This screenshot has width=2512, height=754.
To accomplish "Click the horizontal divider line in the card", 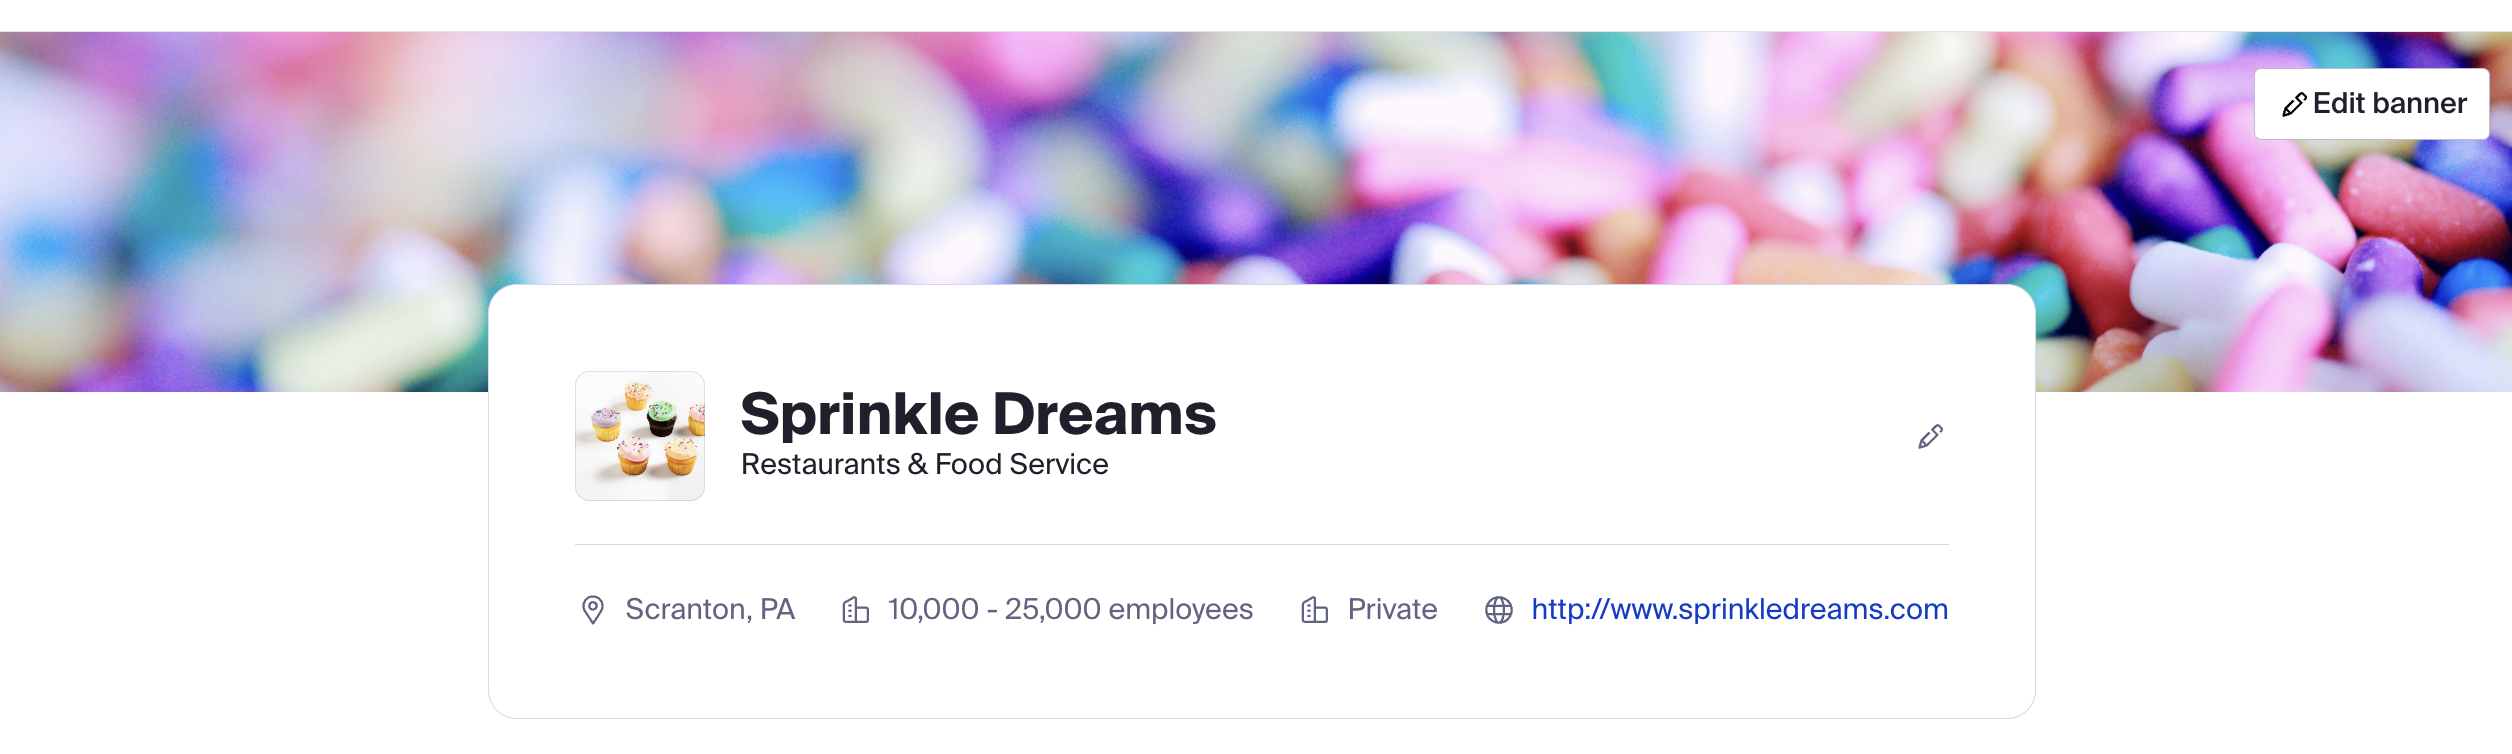I will [x=1261, y=545].
